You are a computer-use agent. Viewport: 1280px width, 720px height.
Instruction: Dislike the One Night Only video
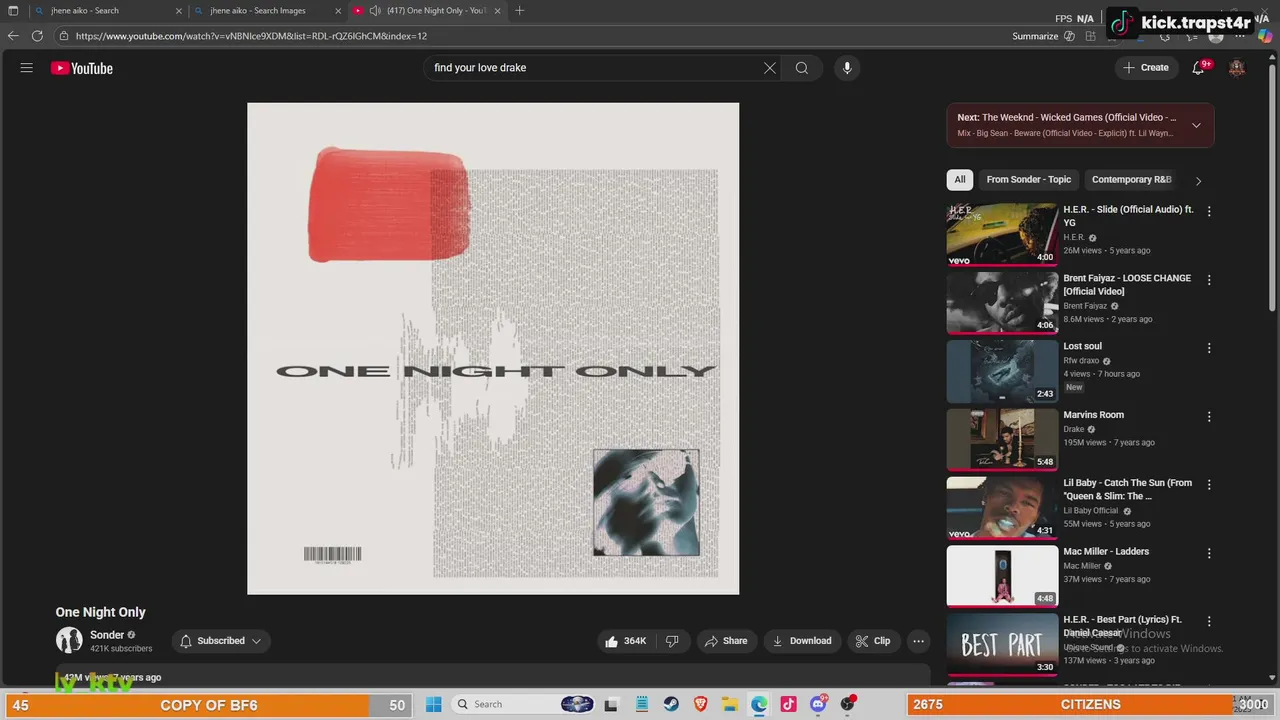673,641
